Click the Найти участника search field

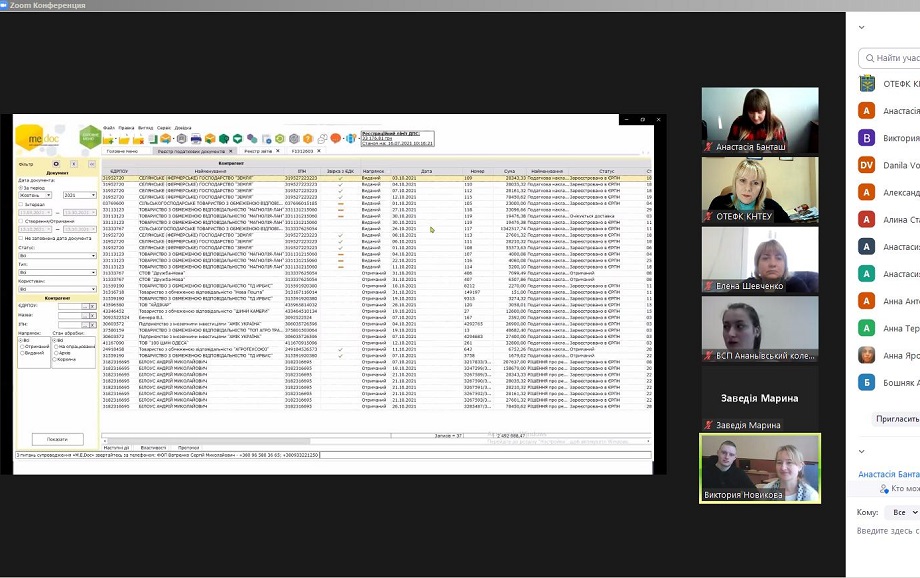889,58
